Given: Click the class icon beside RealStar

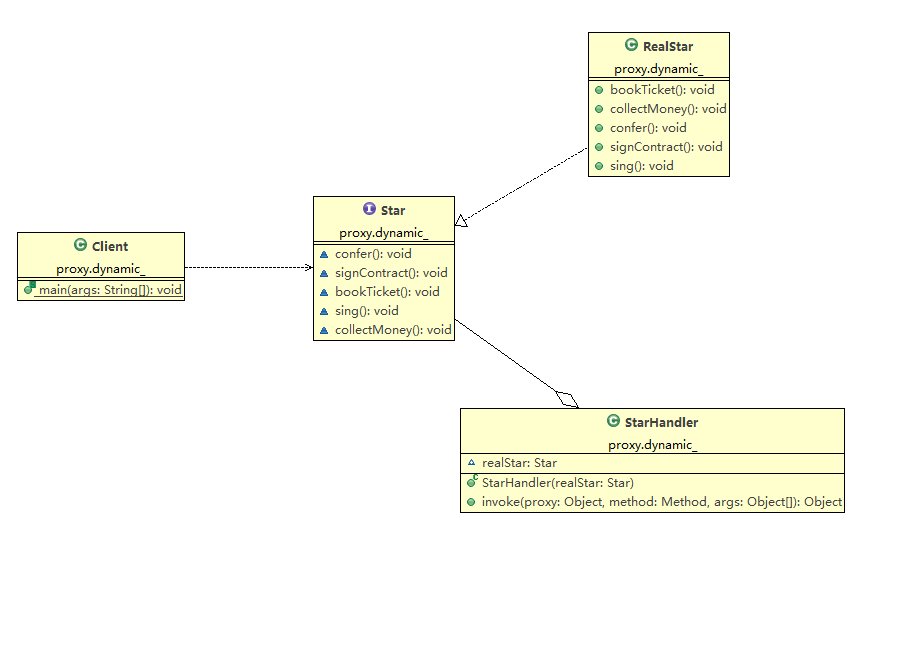Looking at the screenshot, I should point(631,45).
